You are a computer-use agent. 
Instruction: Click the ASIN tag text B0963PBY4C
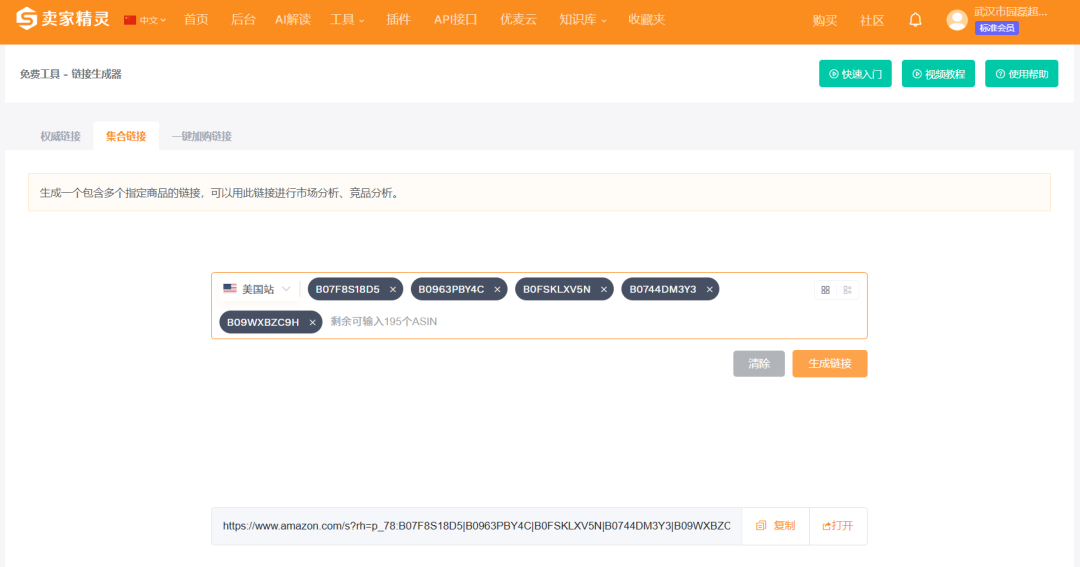pos(451,289)
